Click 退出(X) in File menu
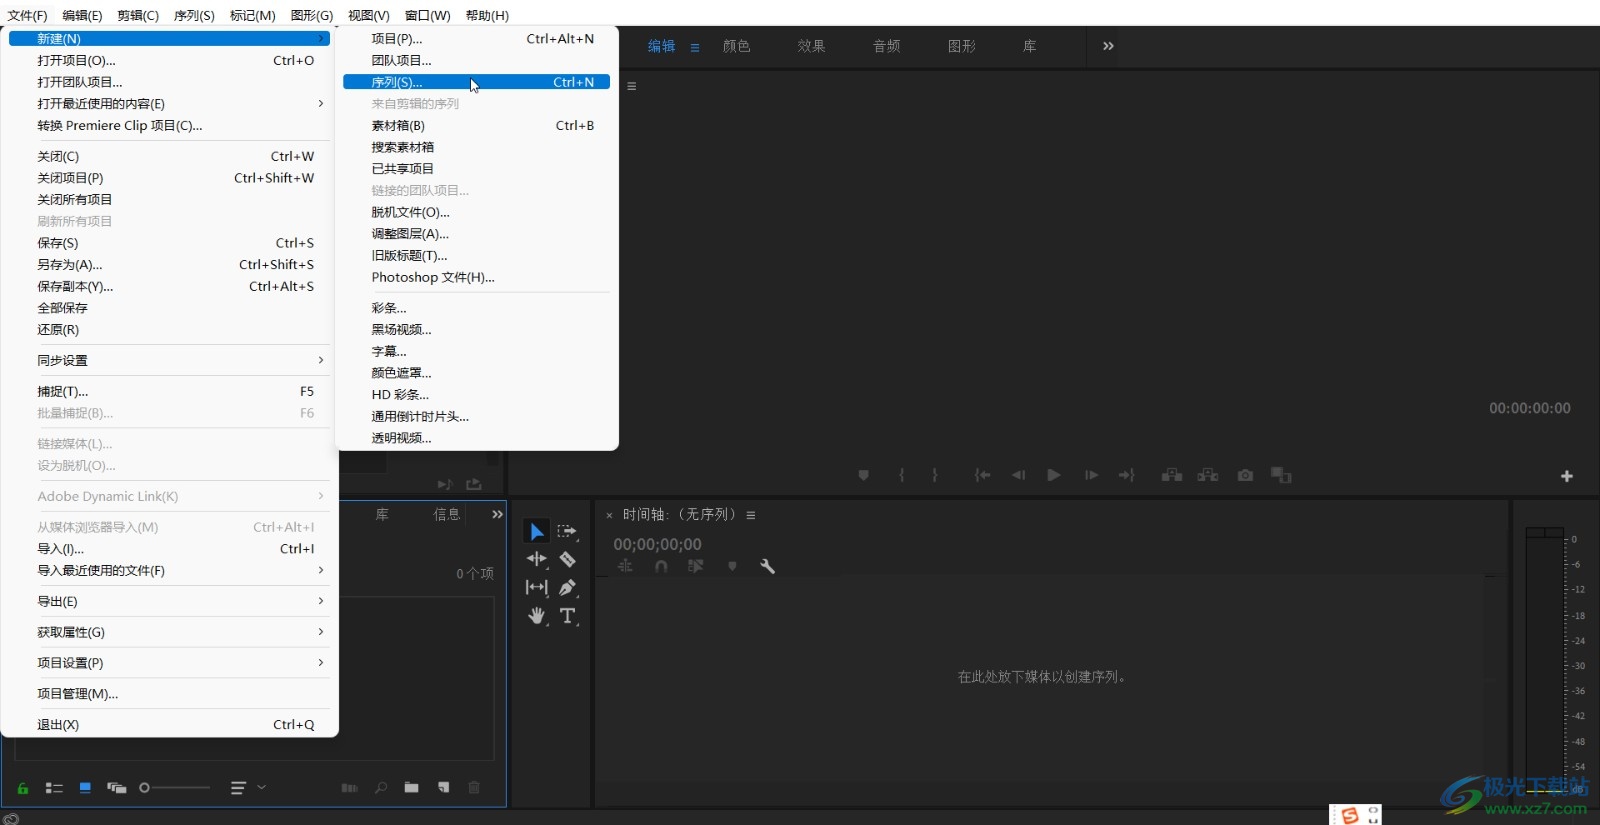Image resolution: width=1600 pixels, height=825 pixels. coord(167,725)
